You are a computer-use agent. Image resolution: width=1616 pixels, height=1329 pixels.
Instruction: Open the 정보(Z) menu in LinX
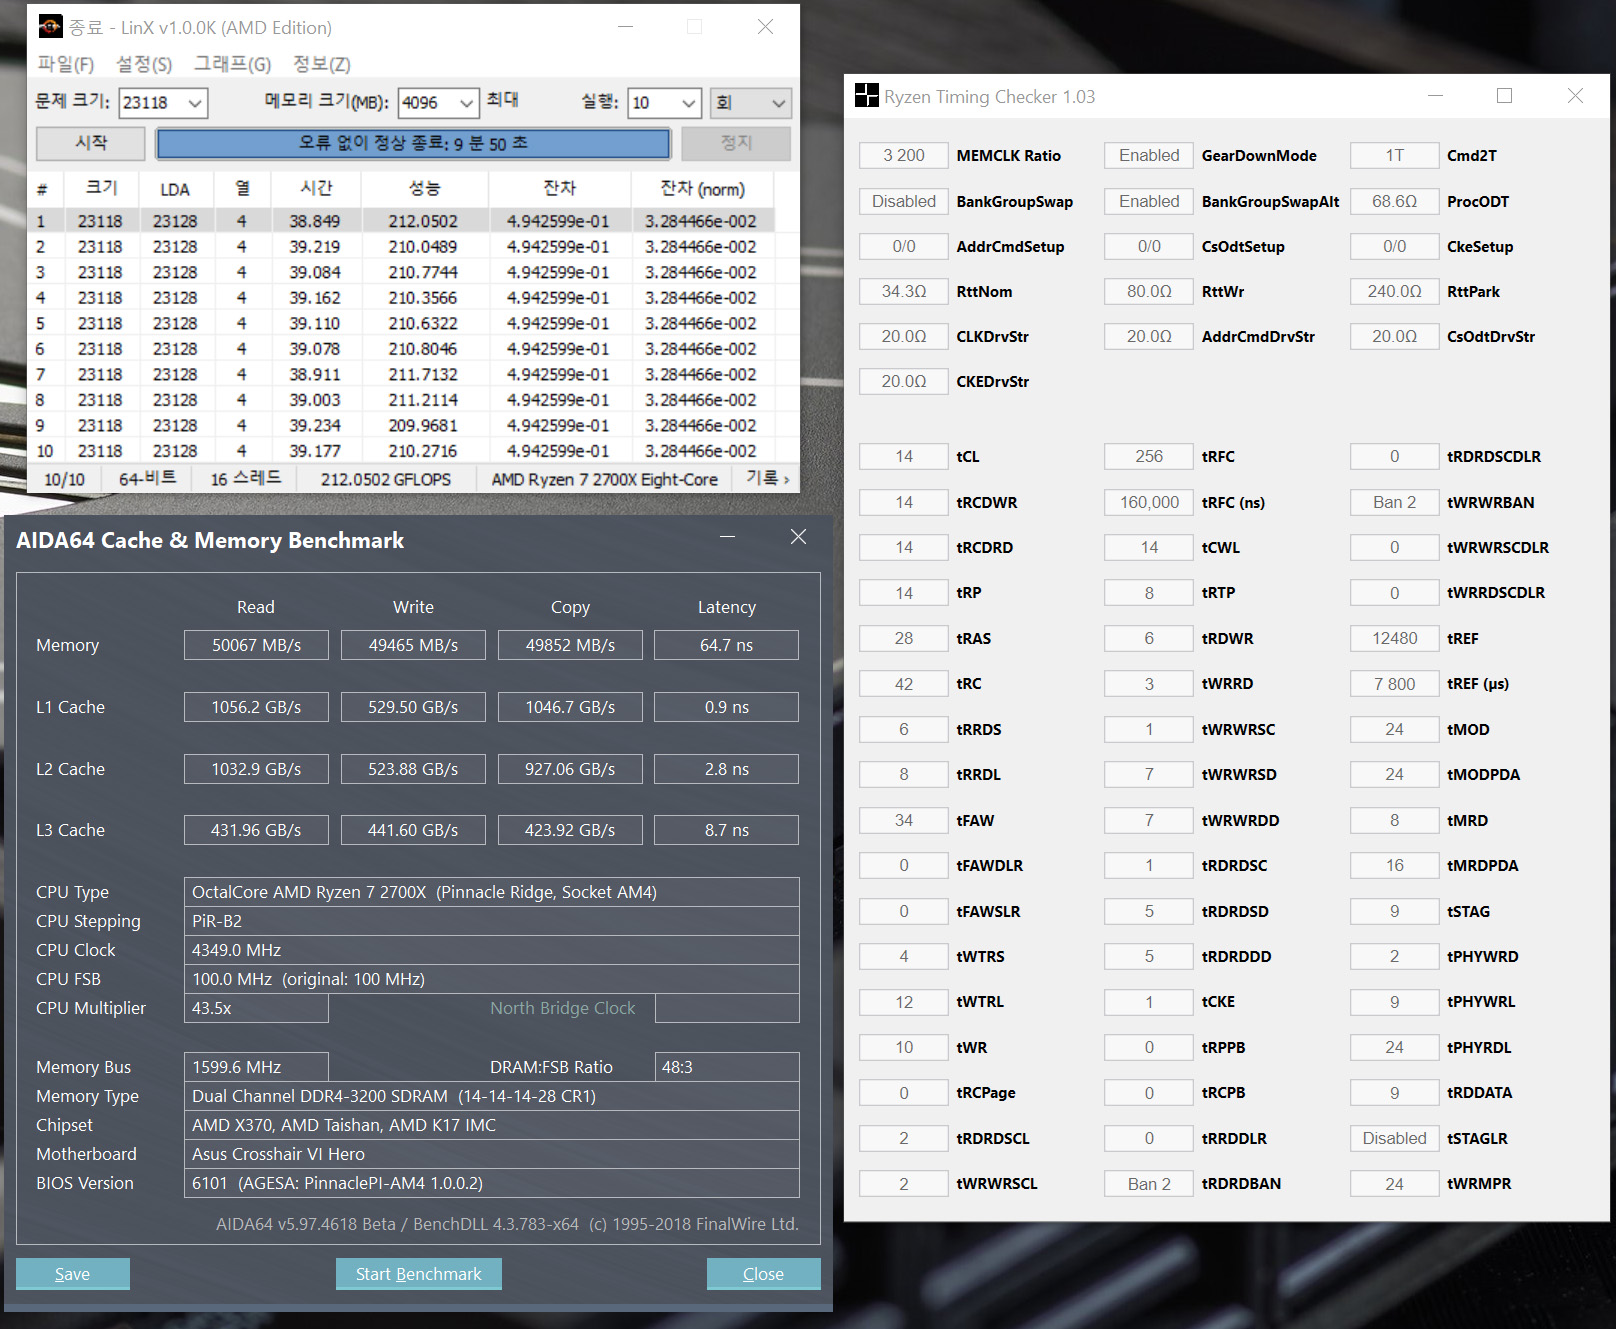click(321, 64)
